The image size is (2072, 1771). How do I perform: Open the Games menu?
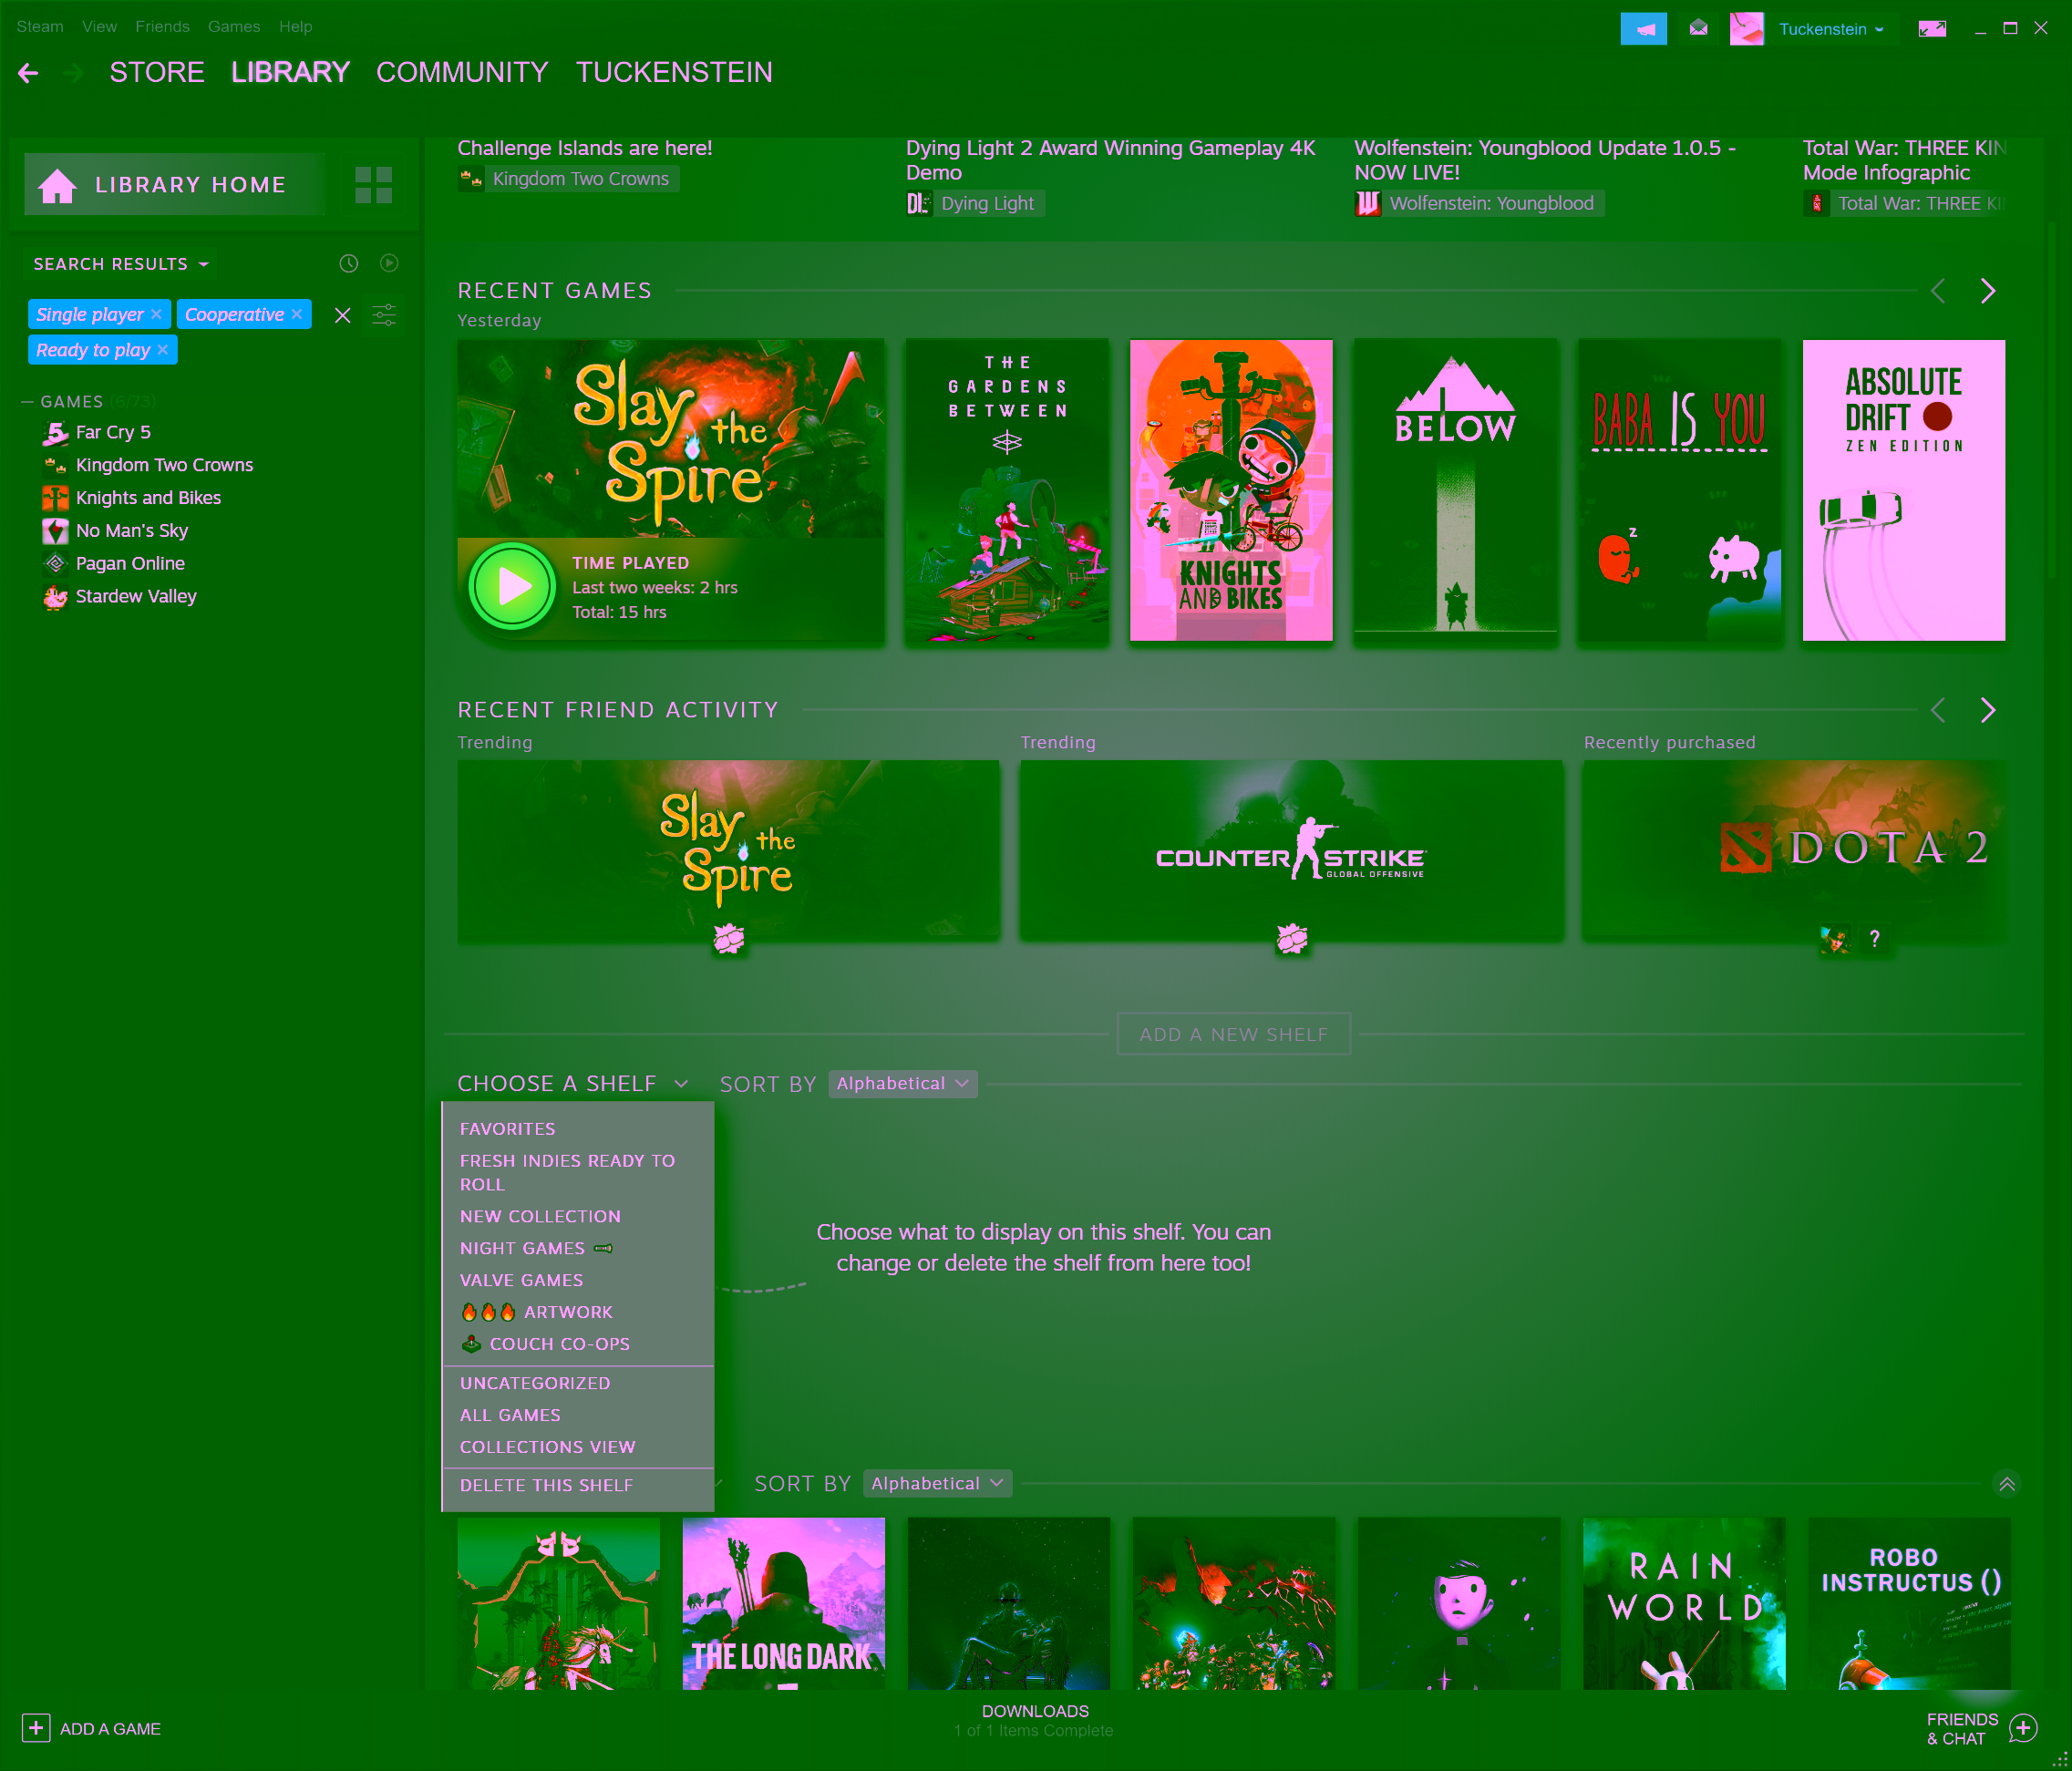point(234,27)
